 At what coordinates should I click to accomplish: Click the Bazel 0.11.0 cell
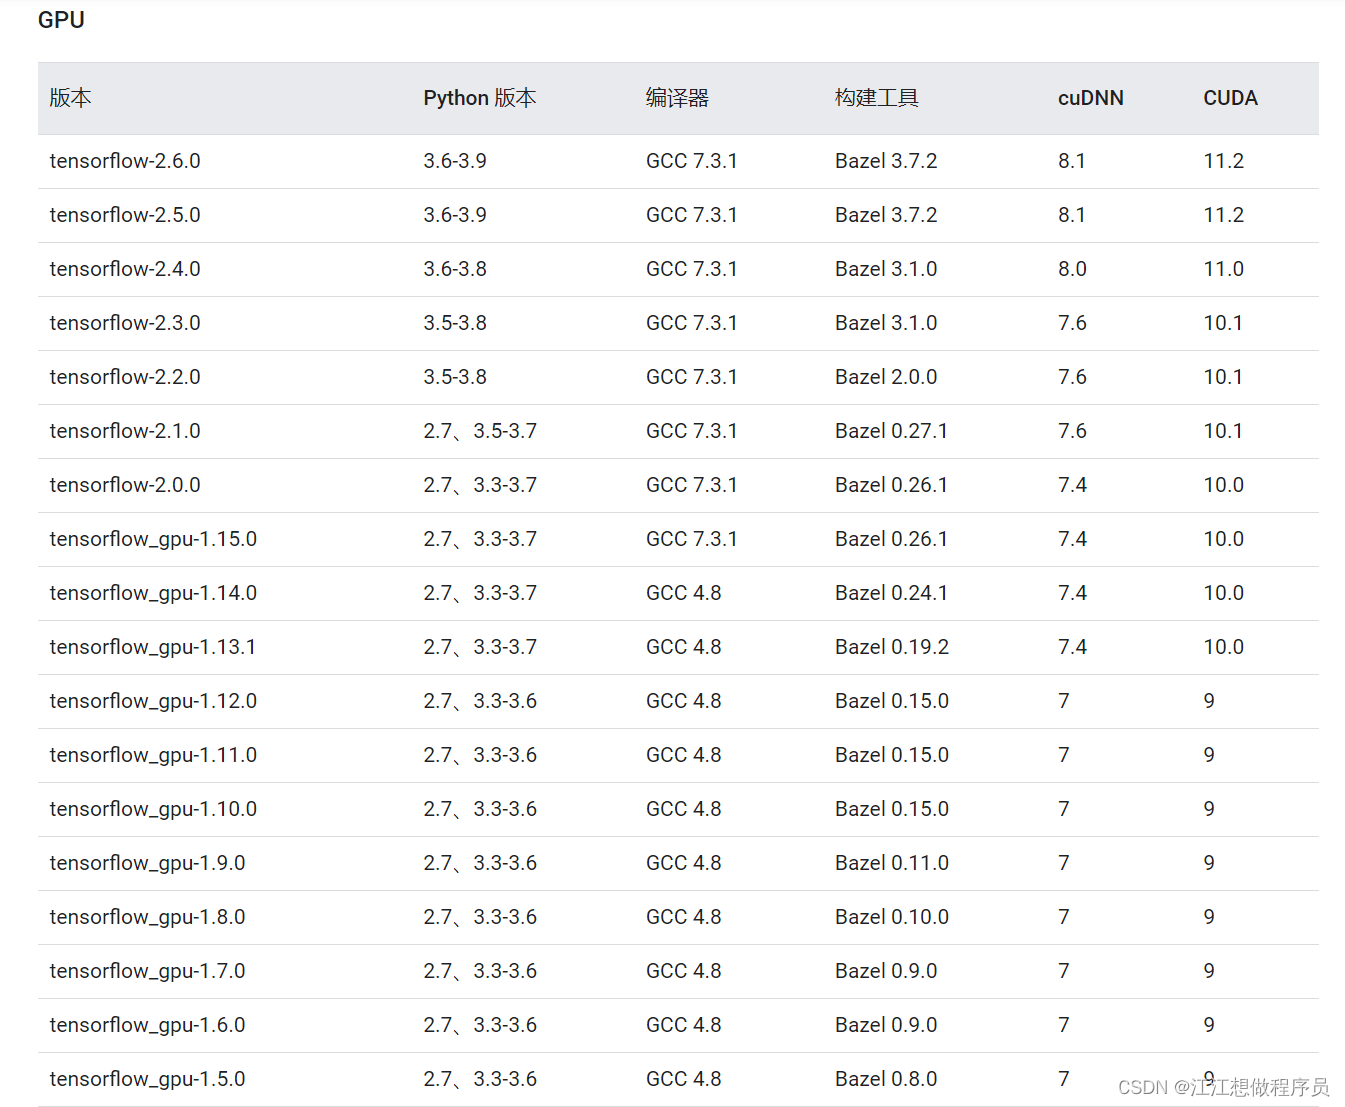coord(892,863)
